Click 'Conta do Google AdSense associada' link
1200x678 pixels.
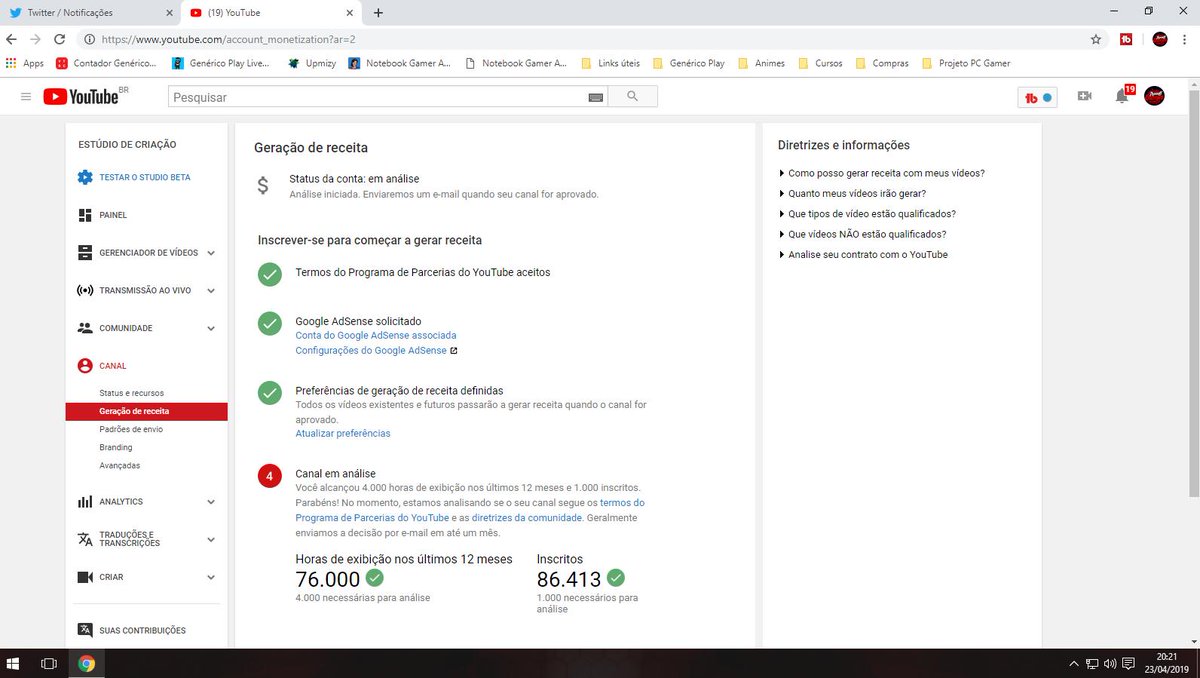(x=376, y=336)
